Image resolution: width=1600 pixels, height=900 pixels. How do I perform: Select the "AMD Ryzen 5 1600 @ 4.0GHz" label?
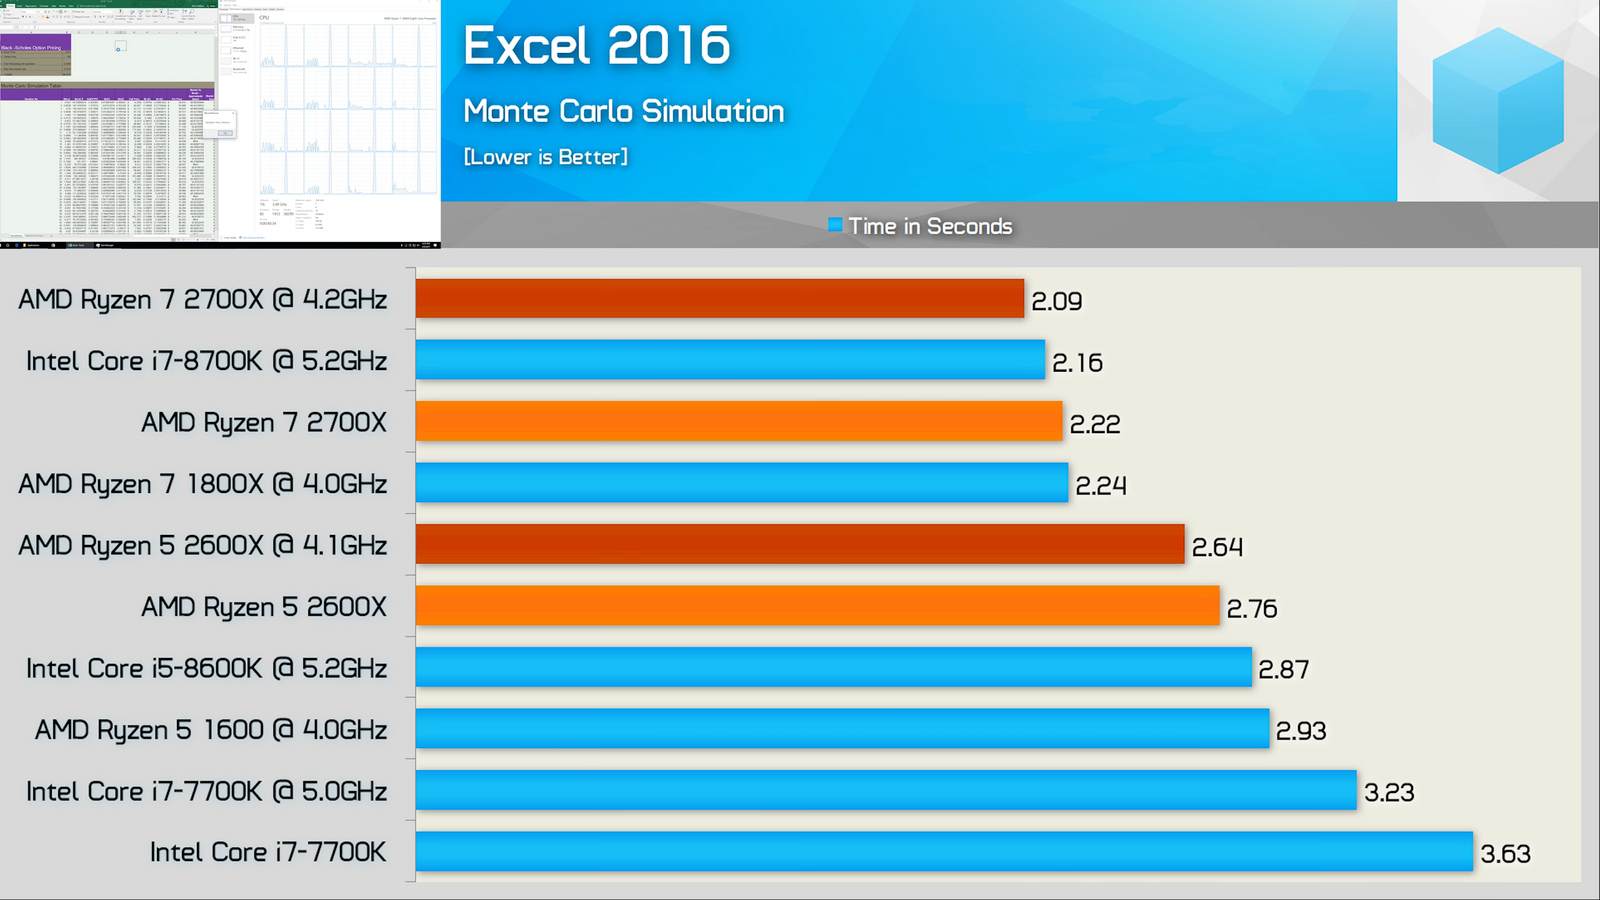pyautogui.click(x=211, y=730)
